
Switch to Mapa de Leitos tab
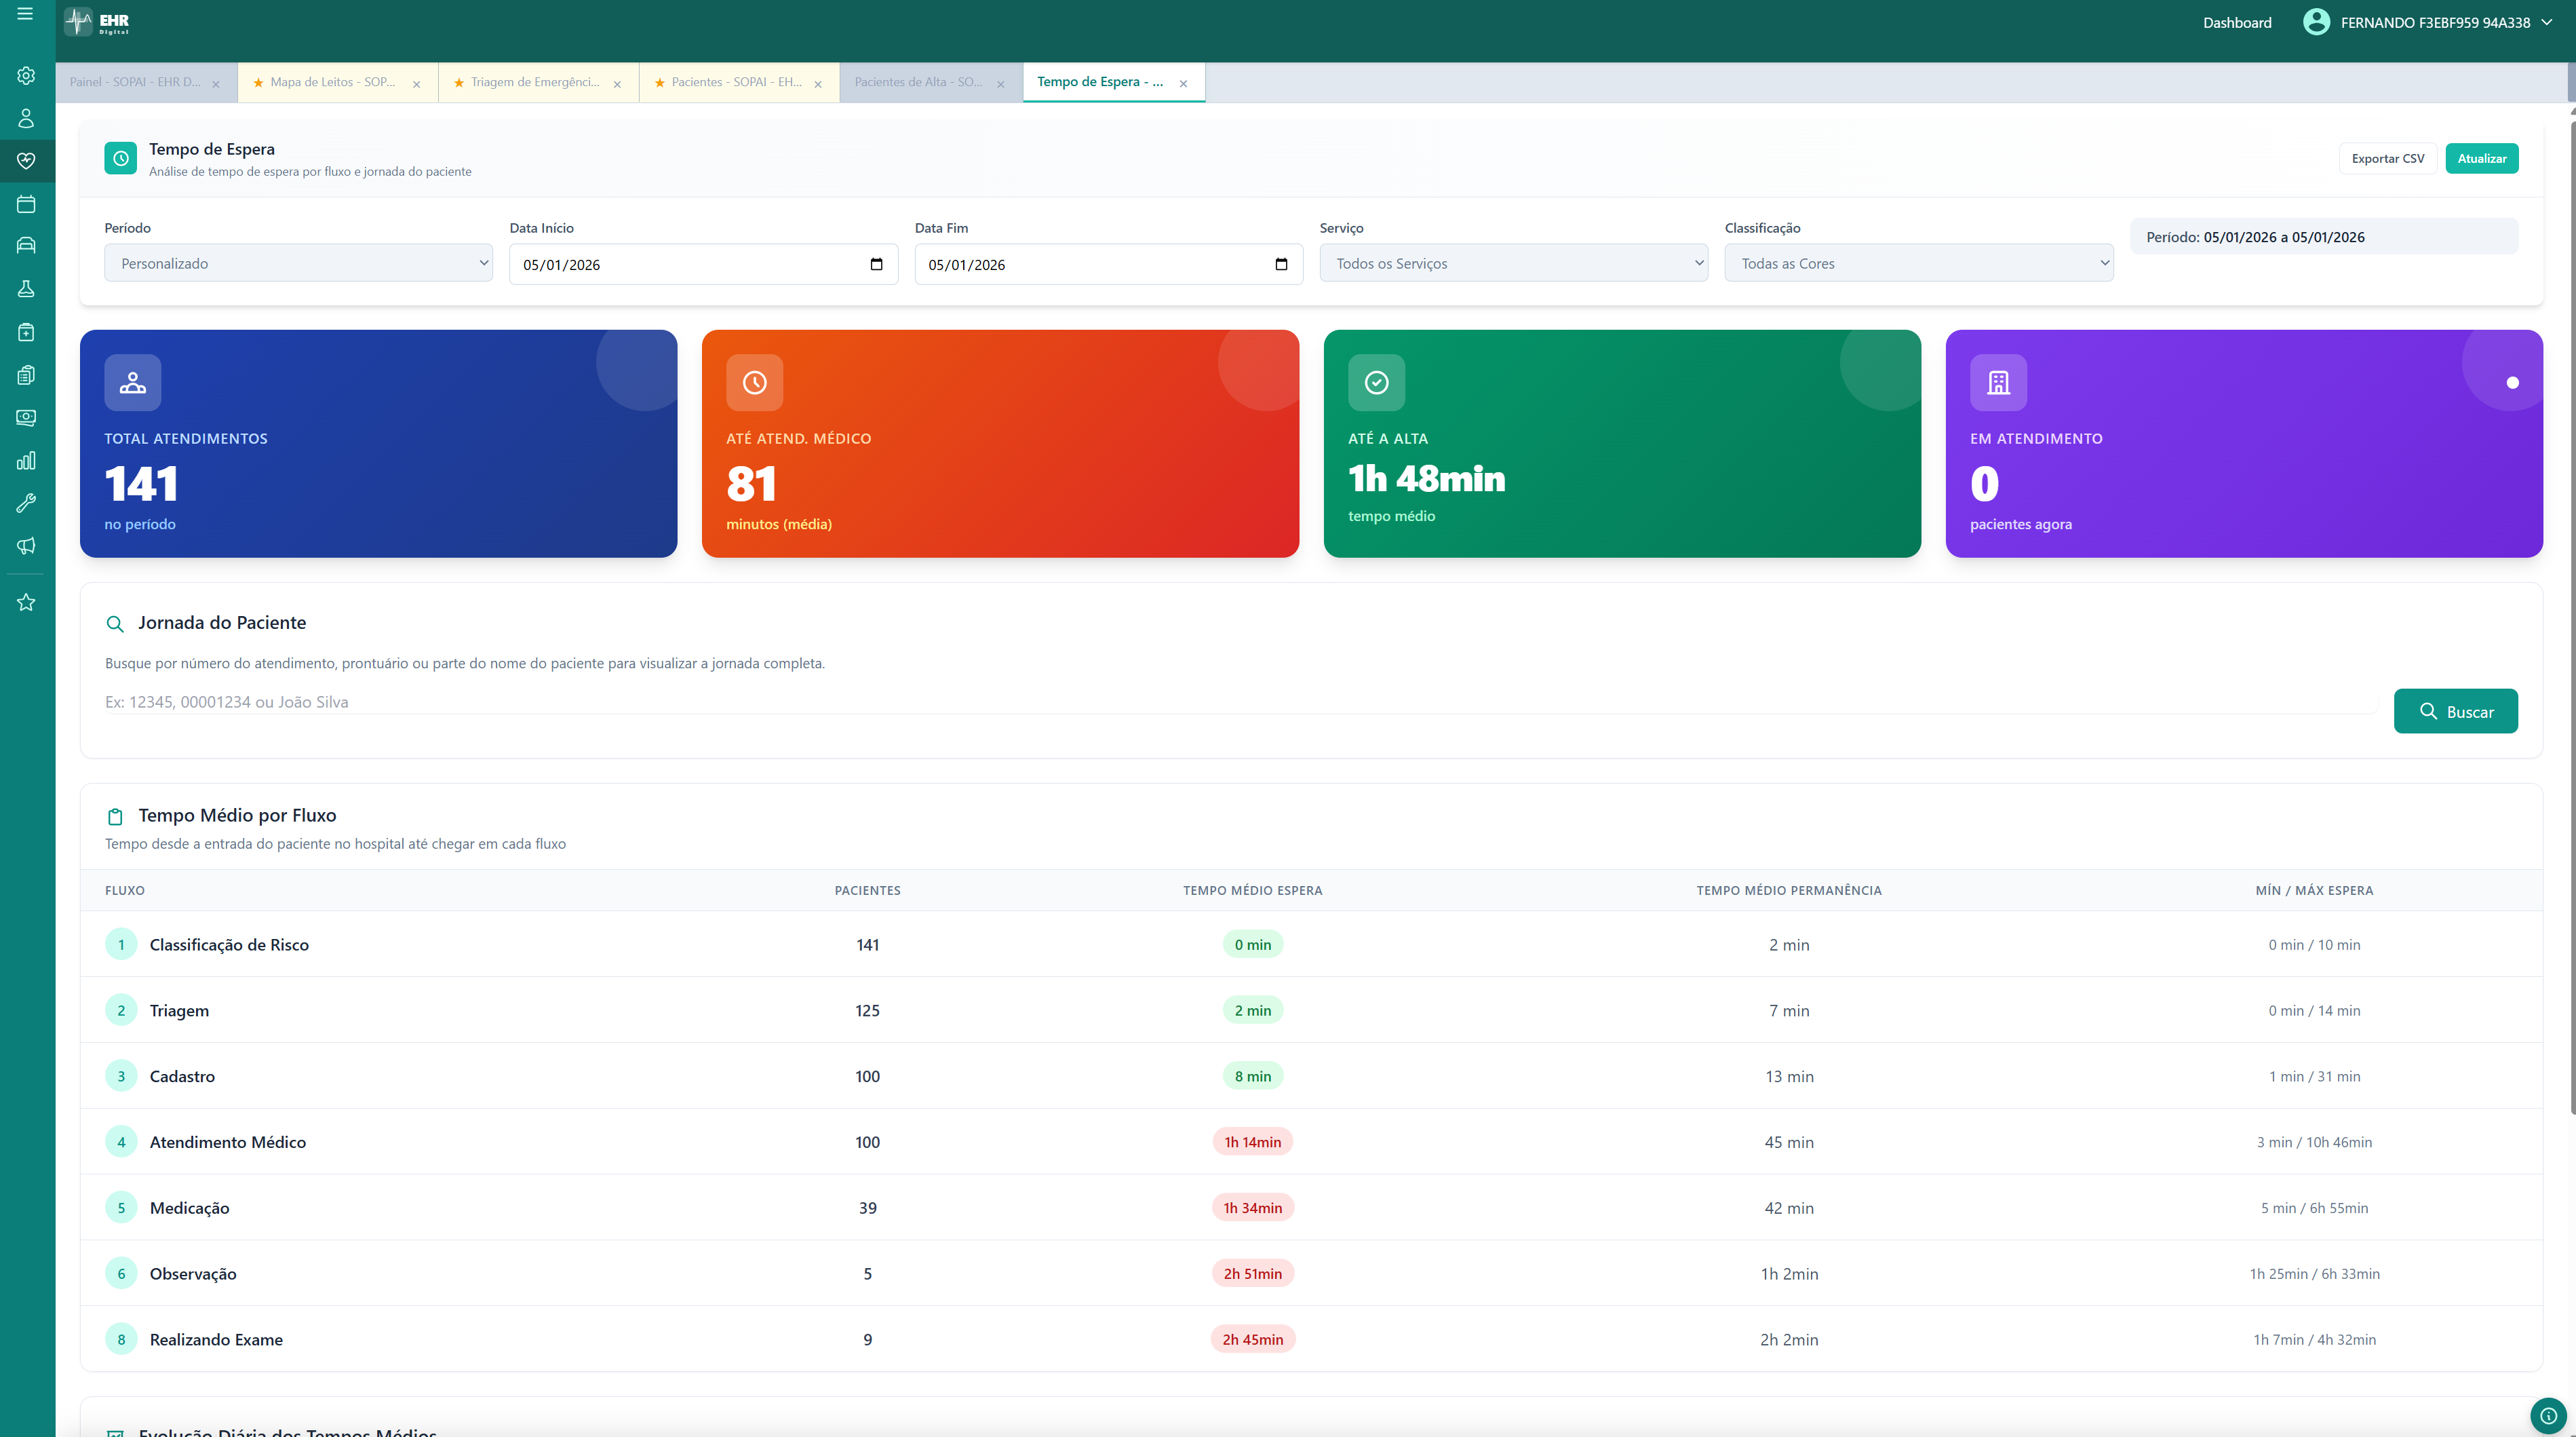click(331, 82)
